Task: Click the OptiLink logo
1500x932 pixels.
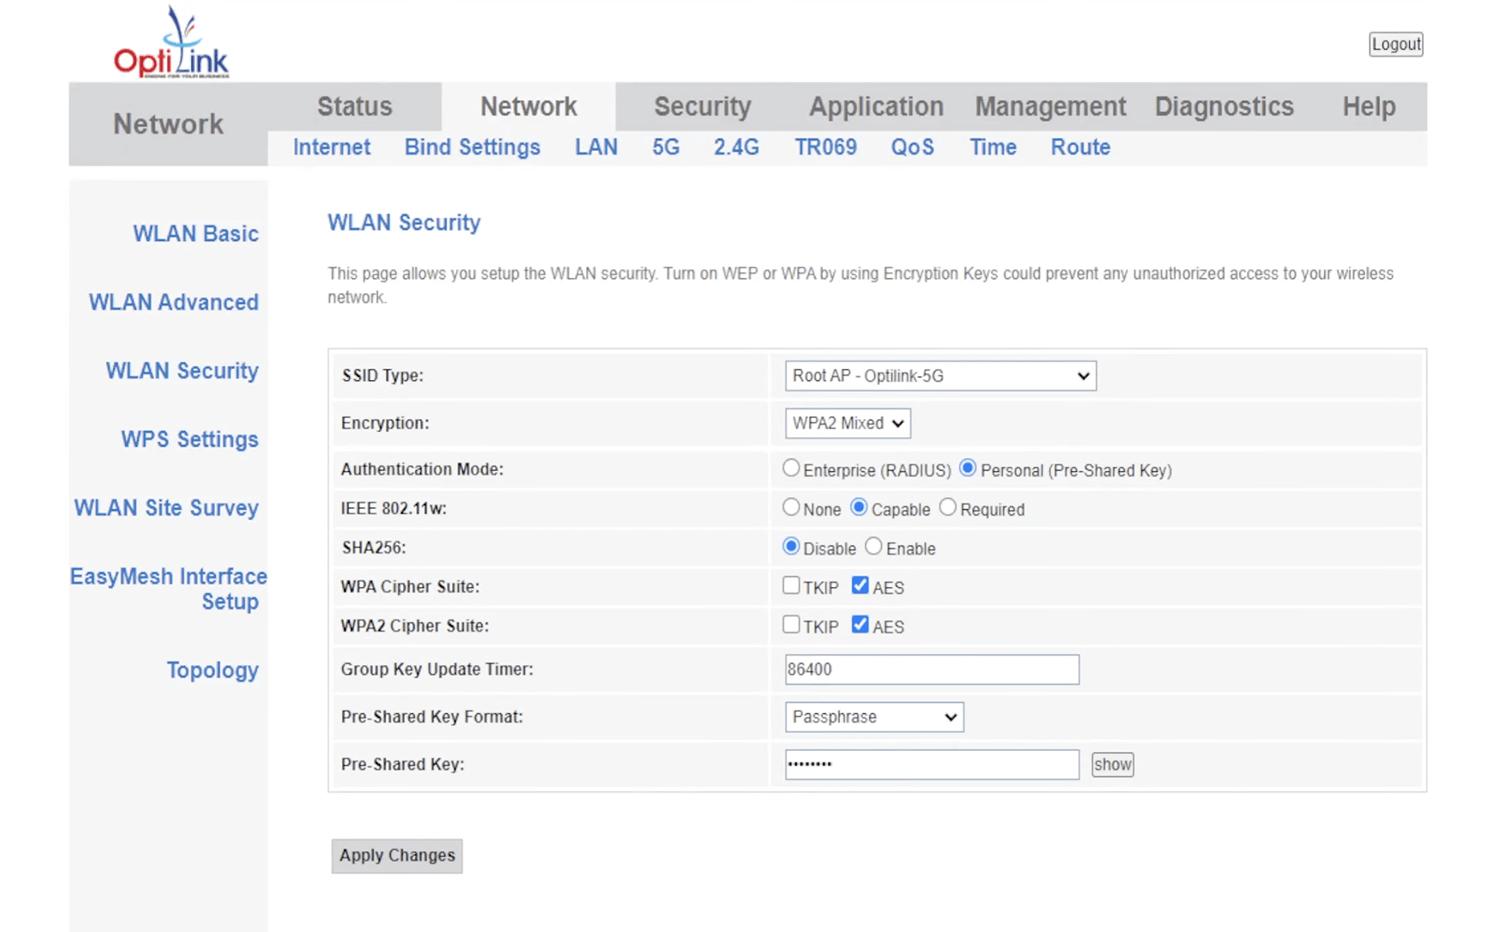Action: click(171, 45)
